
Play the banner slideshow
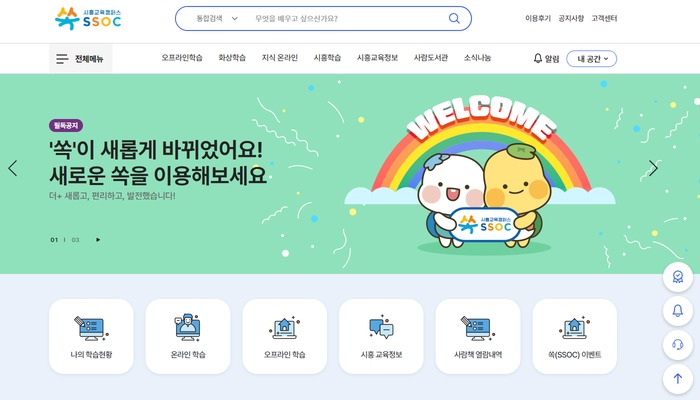click(x=98, y=240)
